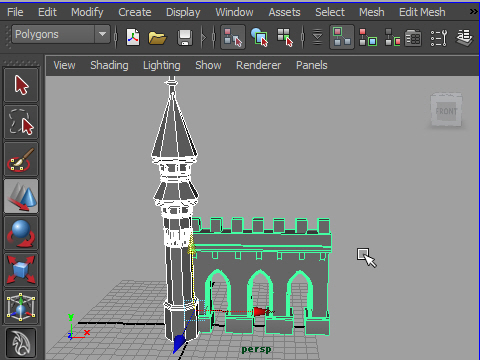Image resolution: width=480 pixels, height=360 pixels.
Task: Activate the Move tool
Action: [x=21, y=196]
